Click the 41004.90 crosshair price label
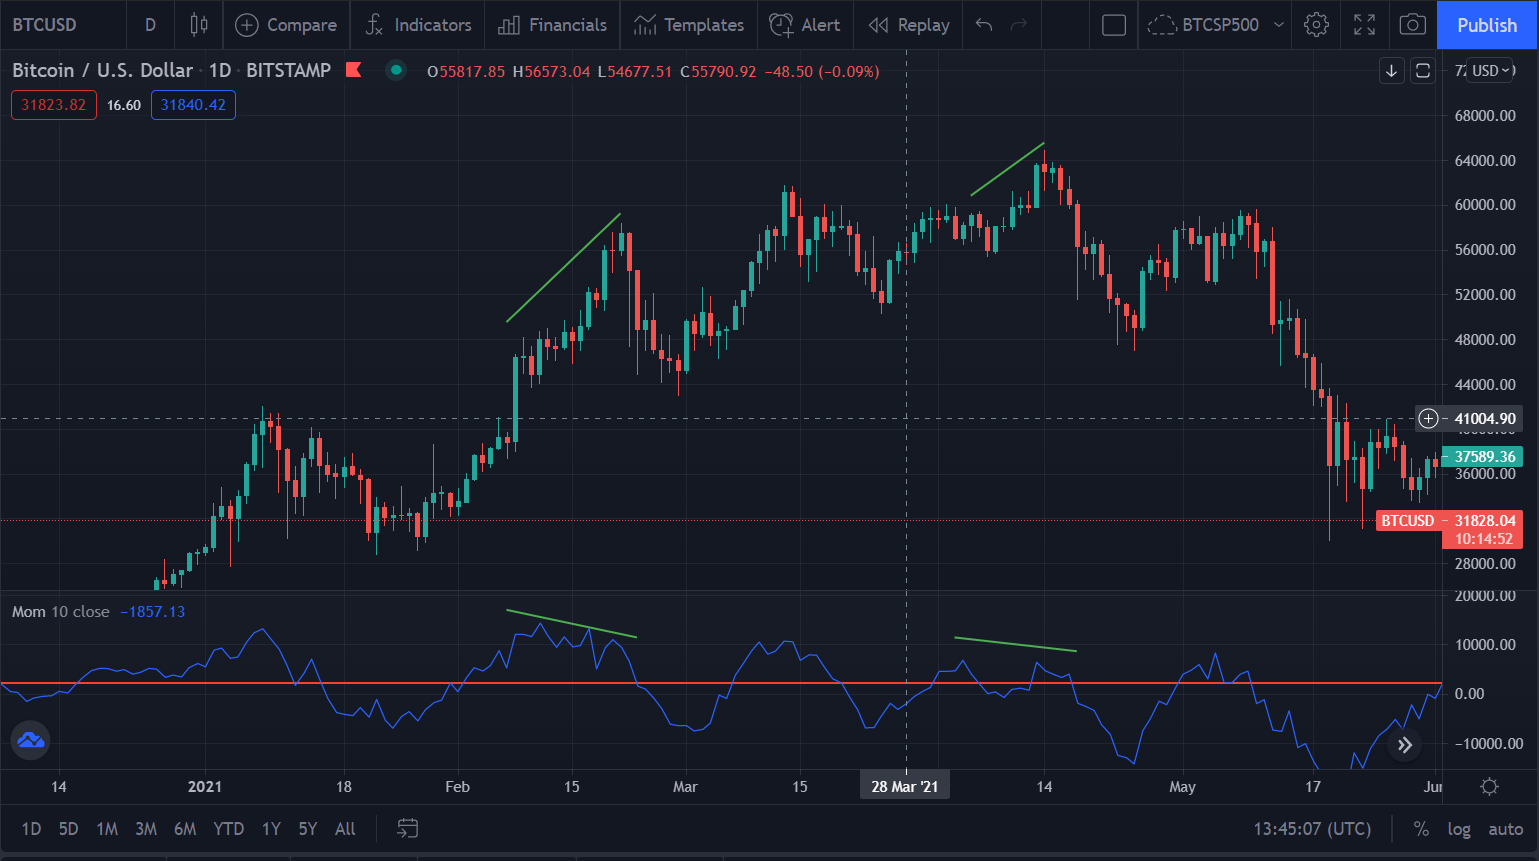This screenshot has width=1539, height=861. point(1485,419)
